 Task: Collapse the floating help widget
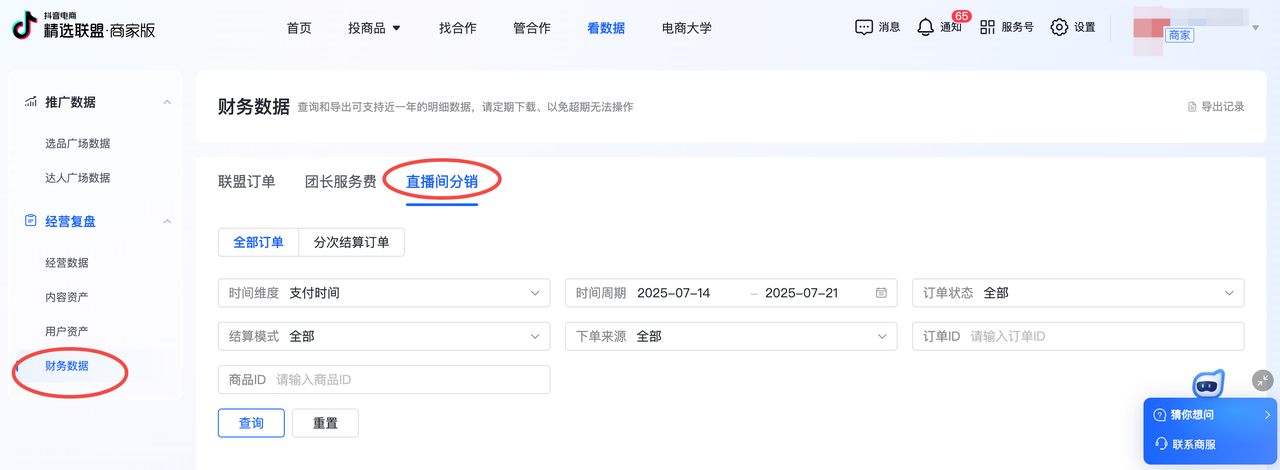coord(1264,380)
